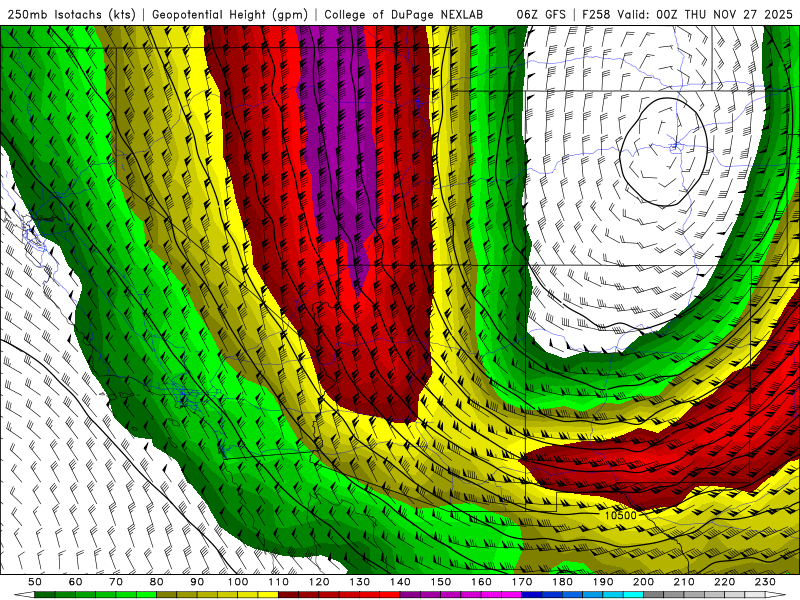Click the legend value "170"
This screenshot has height=600, width=800.
[x=522, y=582]
